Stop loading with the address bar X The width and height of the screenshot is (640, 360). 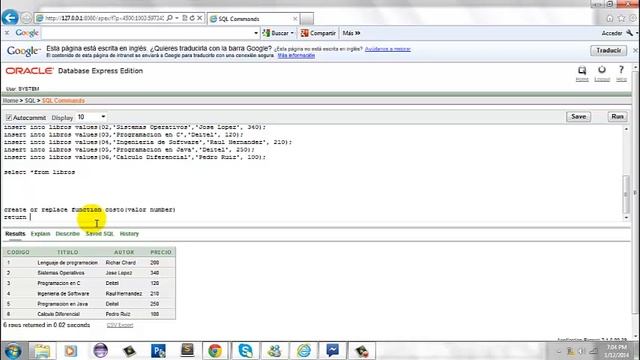point(200,18)
